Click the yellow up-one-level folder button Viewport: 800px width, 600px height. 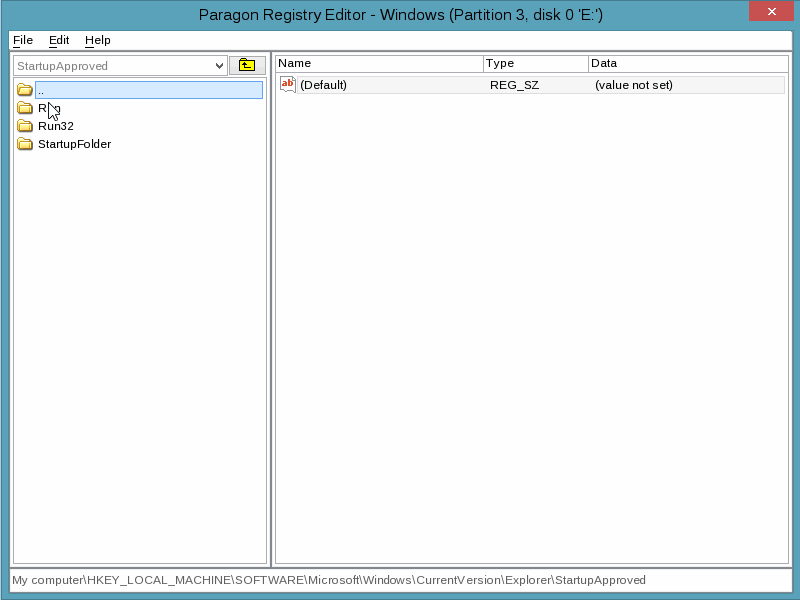coord(247,65)
